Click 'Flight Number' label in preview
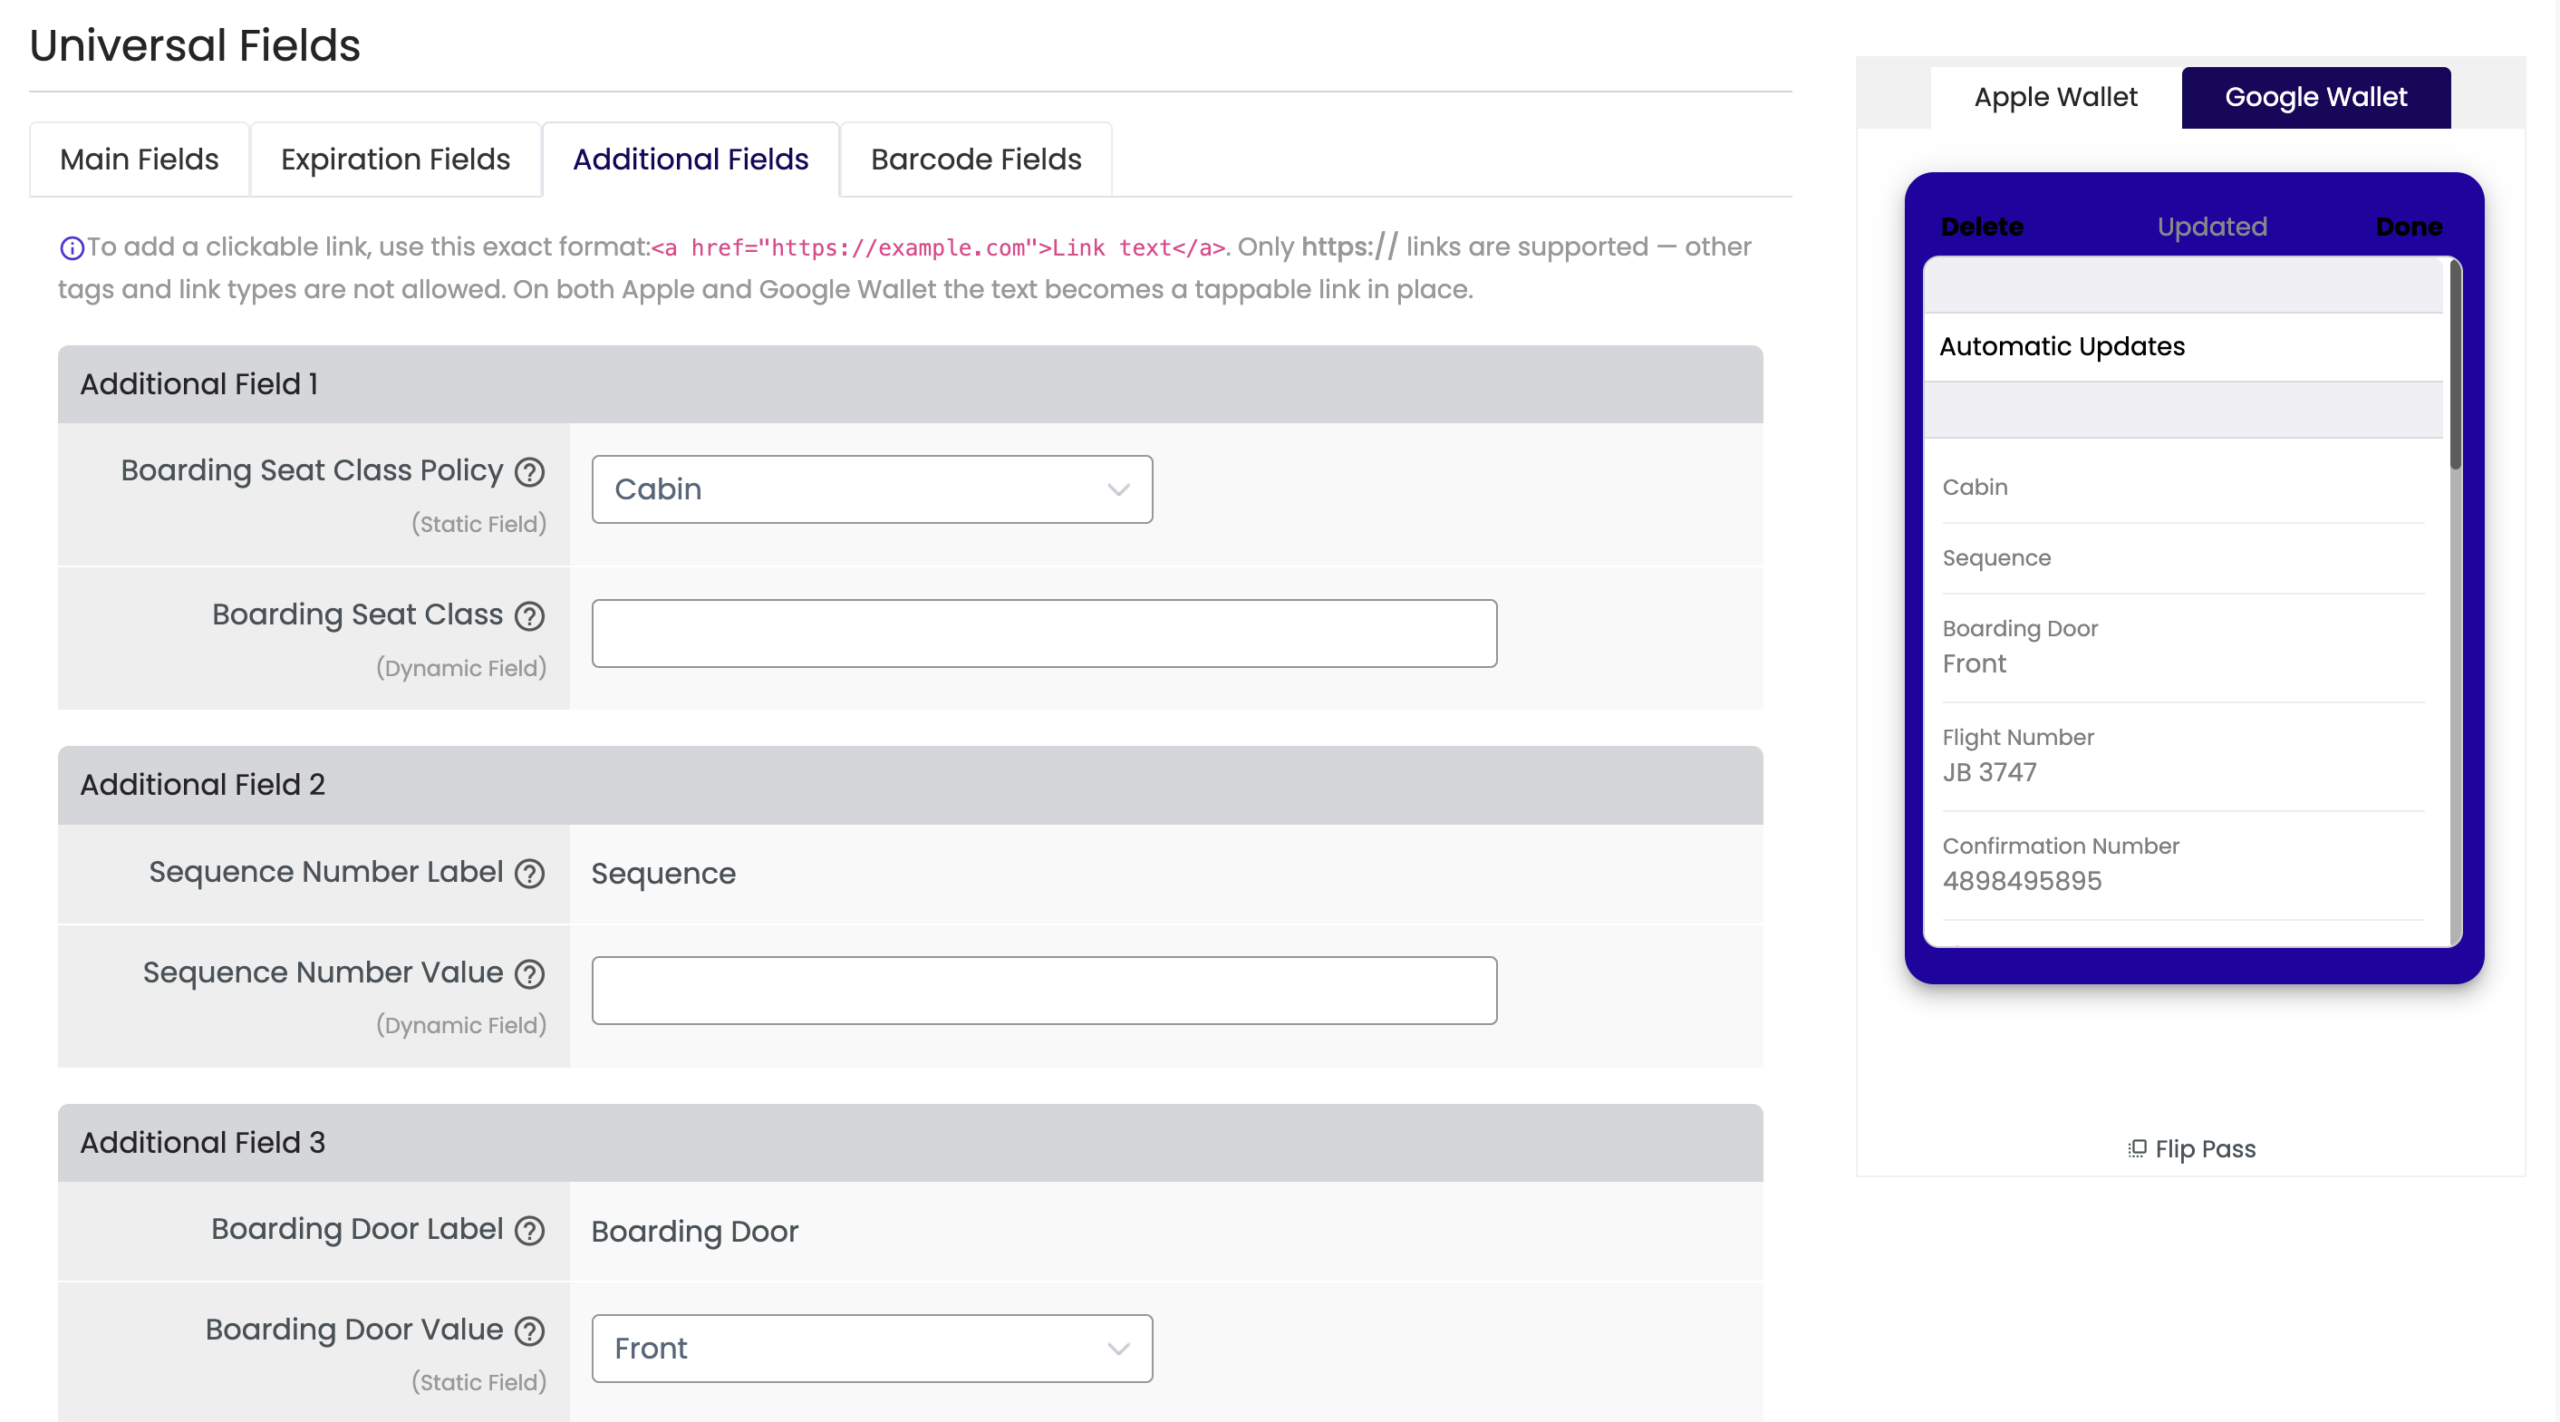The height and width of the screenshot is (1422, 2560). [2018, 738]
